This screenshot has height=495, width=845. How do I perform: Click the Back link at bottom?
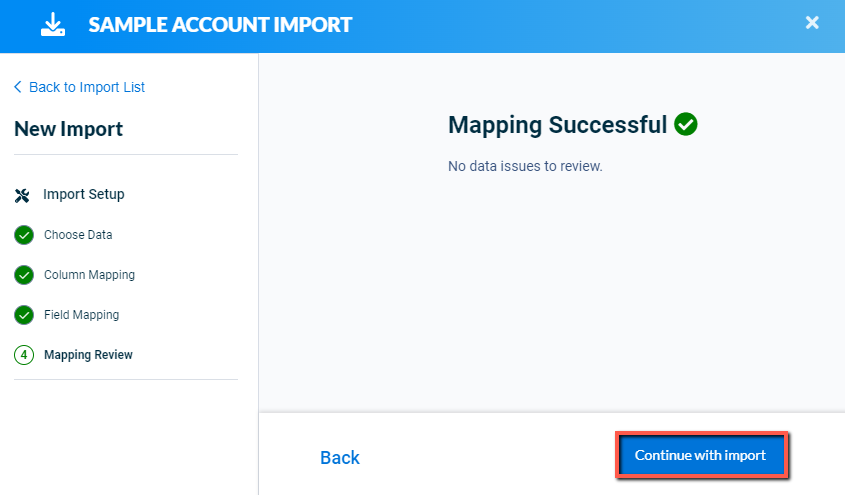340,458
